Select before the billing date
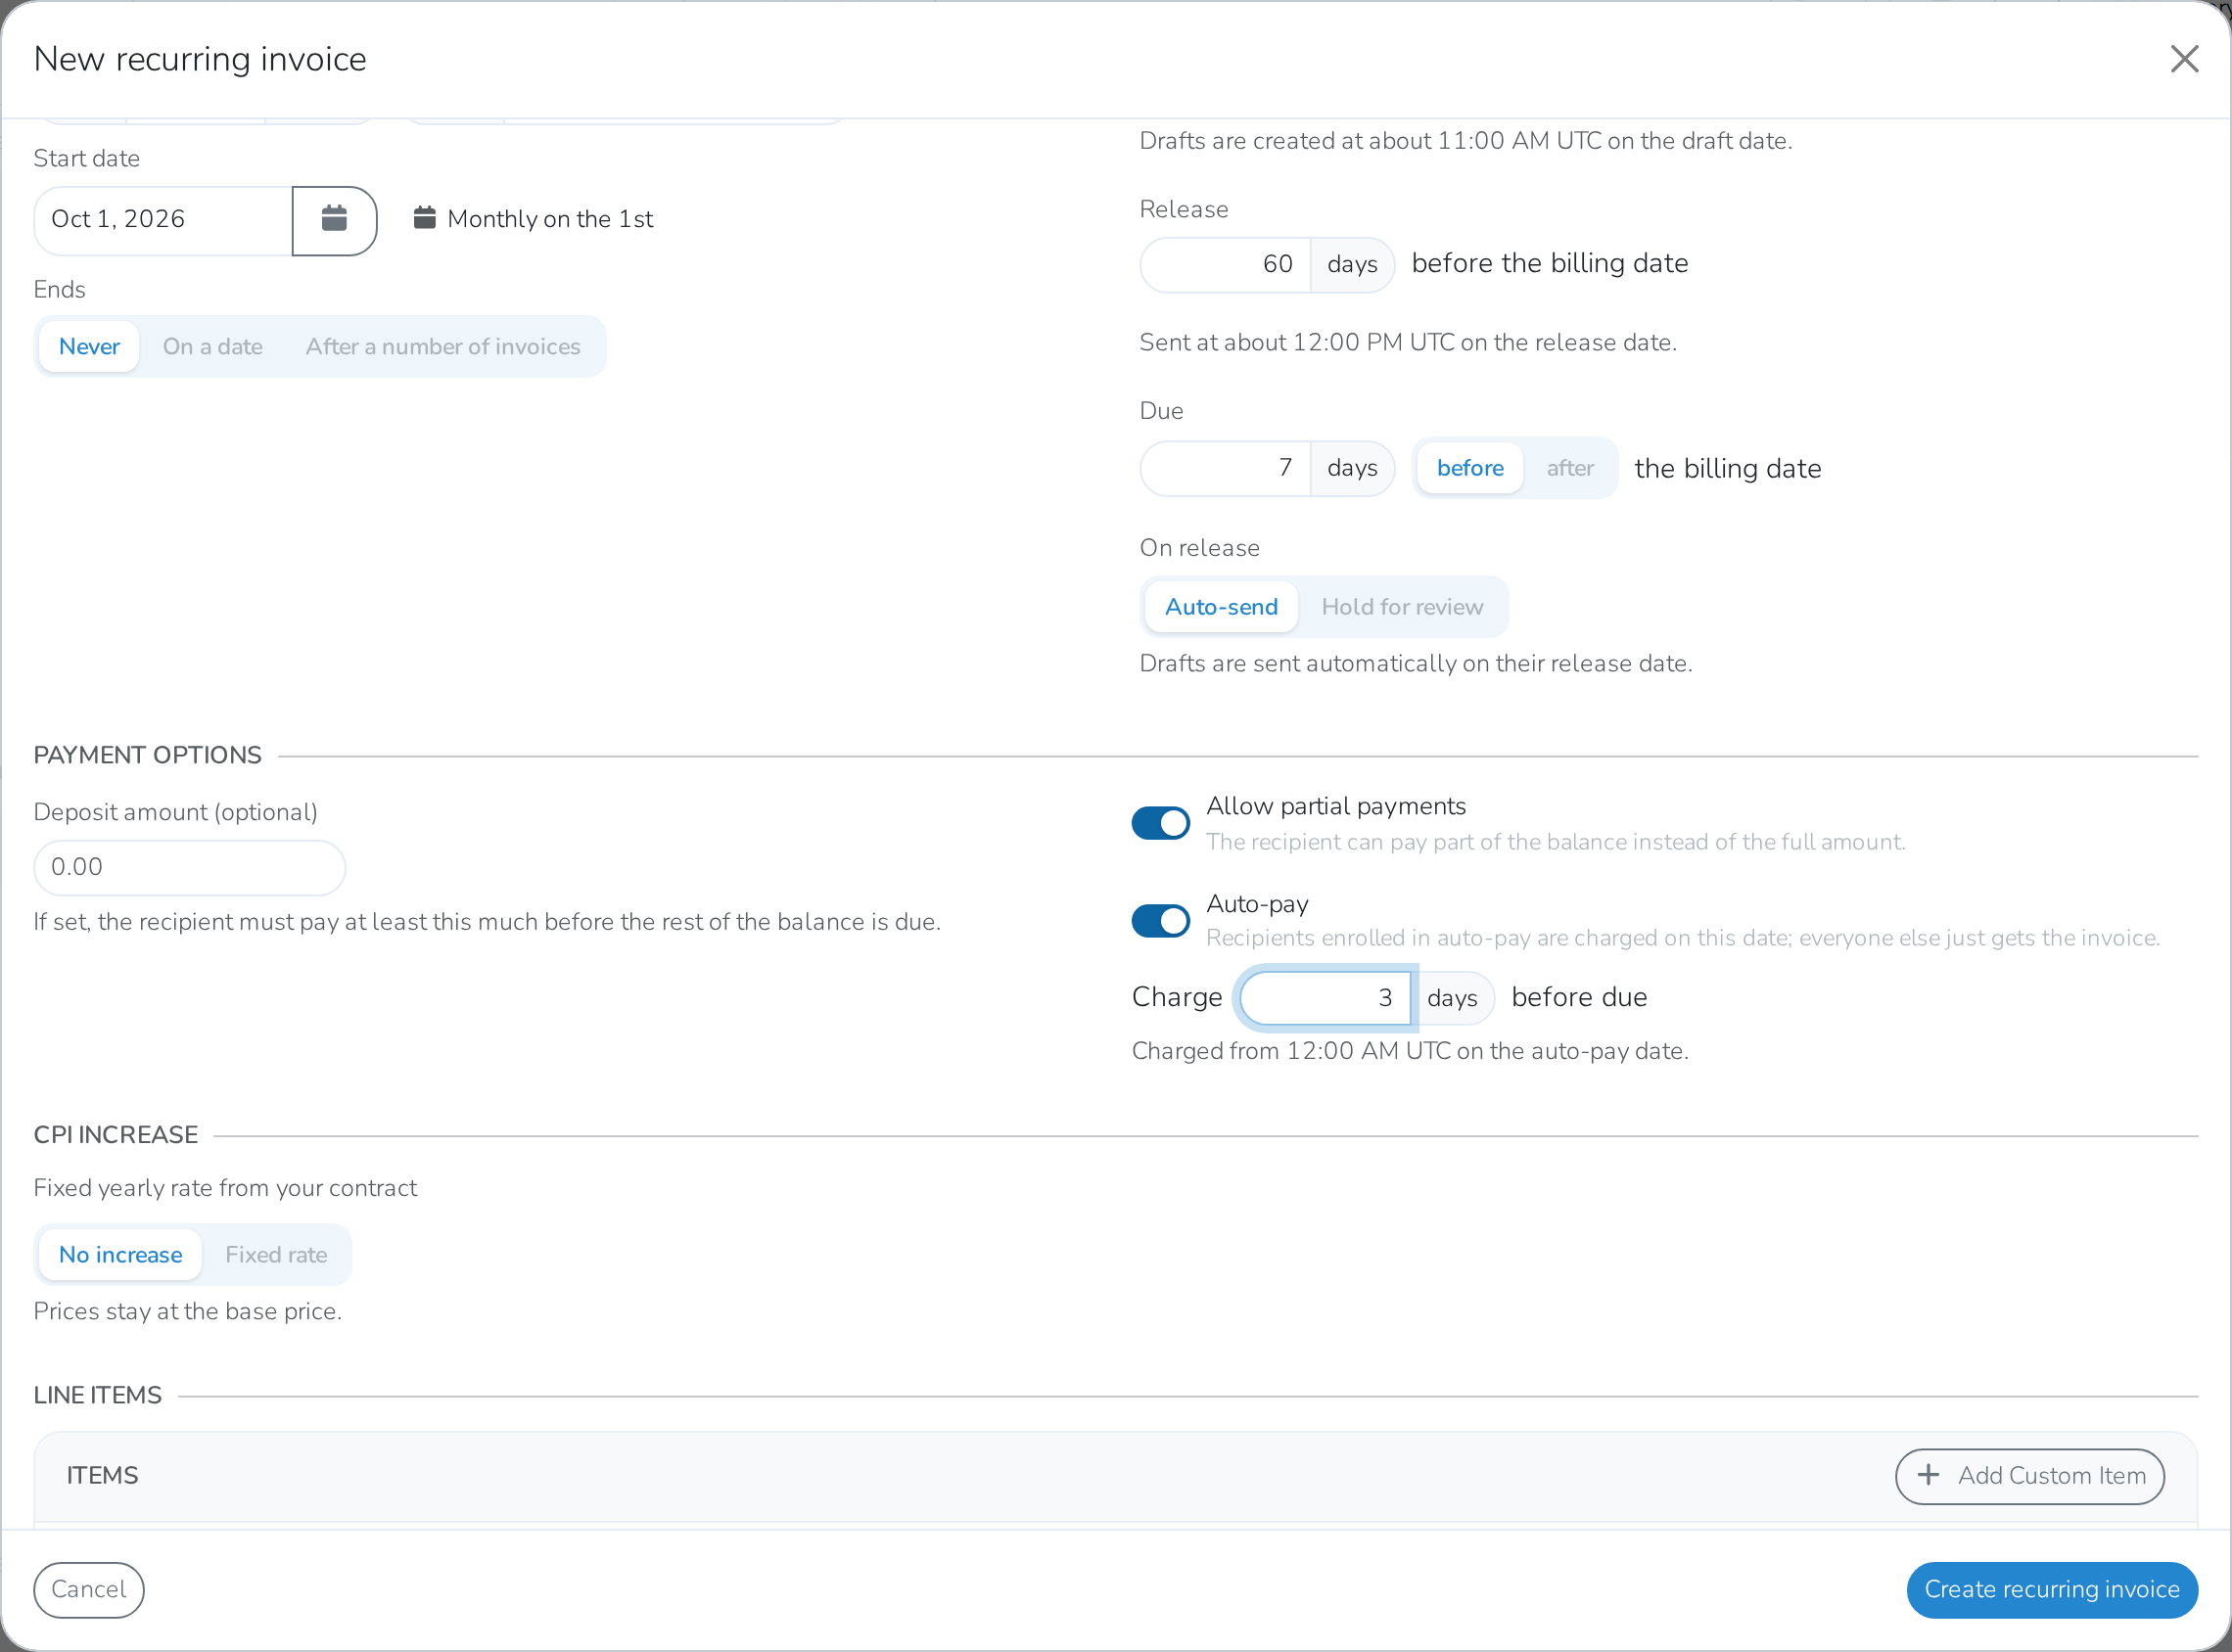This screenshot has width=2232, height=1652. [x=1470, y=468]
